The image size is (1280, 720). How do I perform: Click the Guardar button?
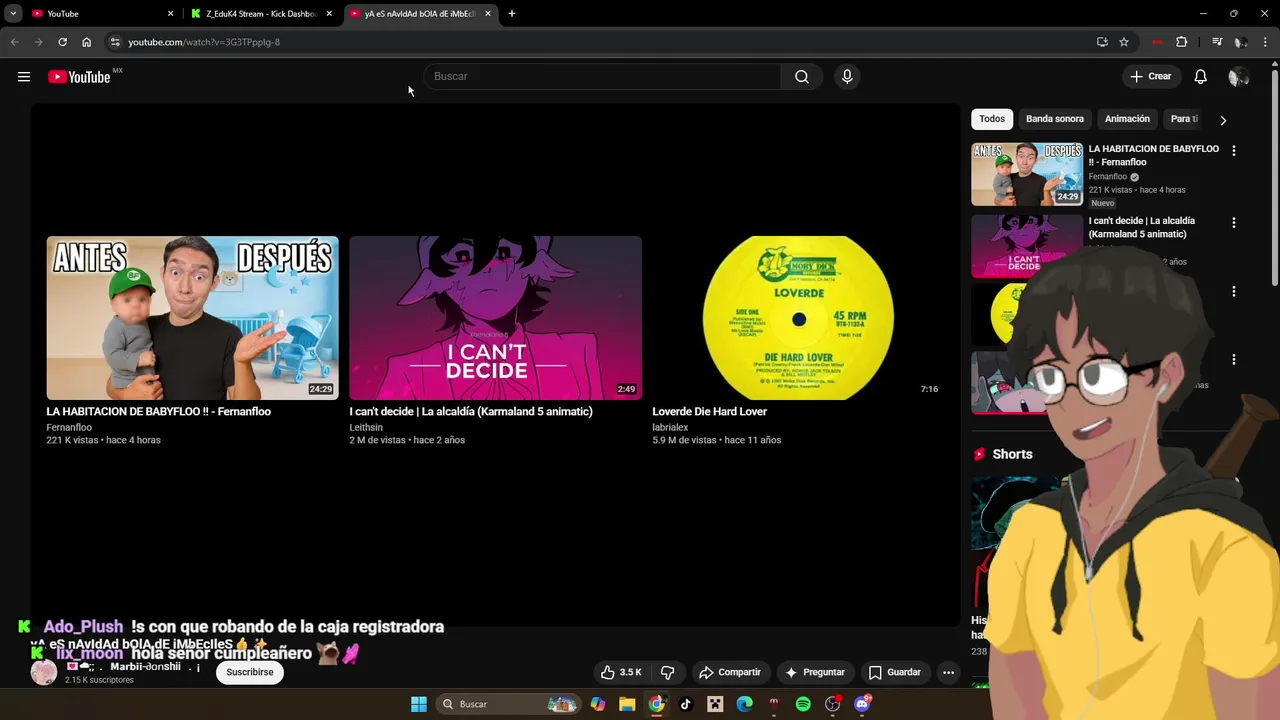click(x=895, y=672)
